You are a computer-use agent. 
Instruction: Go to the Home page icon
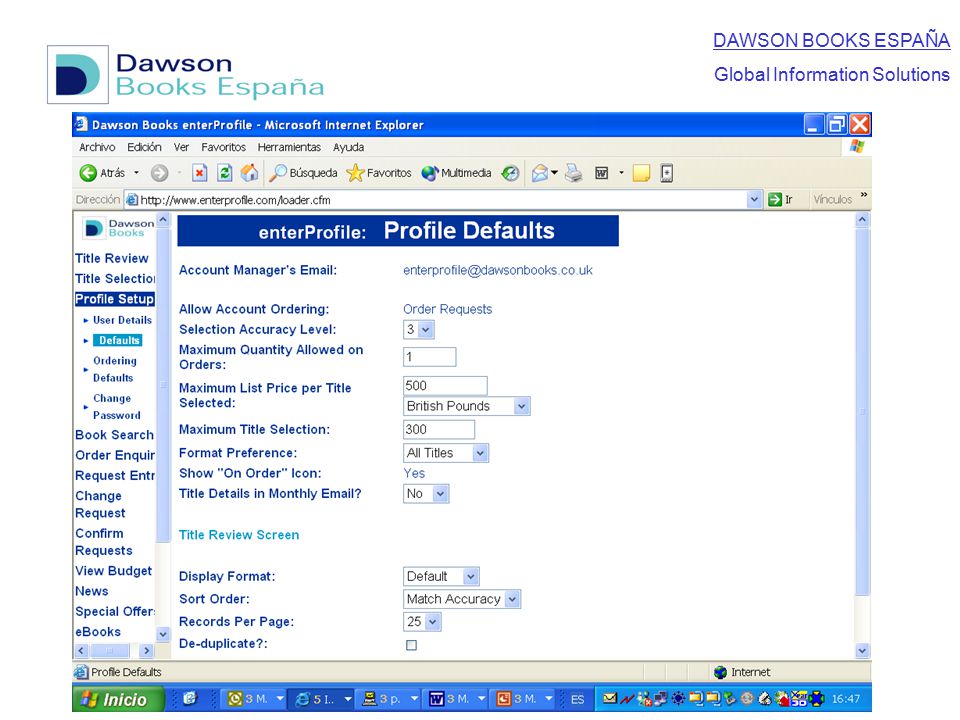(249, 173)
